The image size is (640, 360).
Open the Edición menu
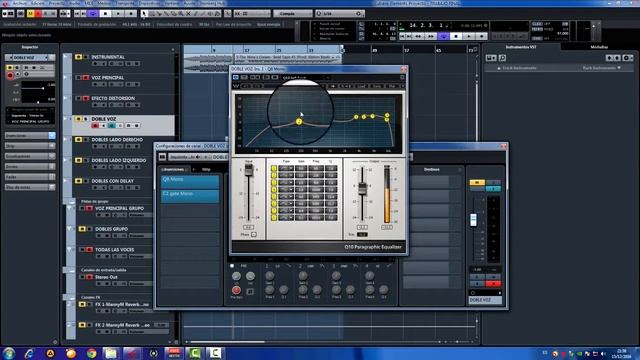(x=38, y=3)
